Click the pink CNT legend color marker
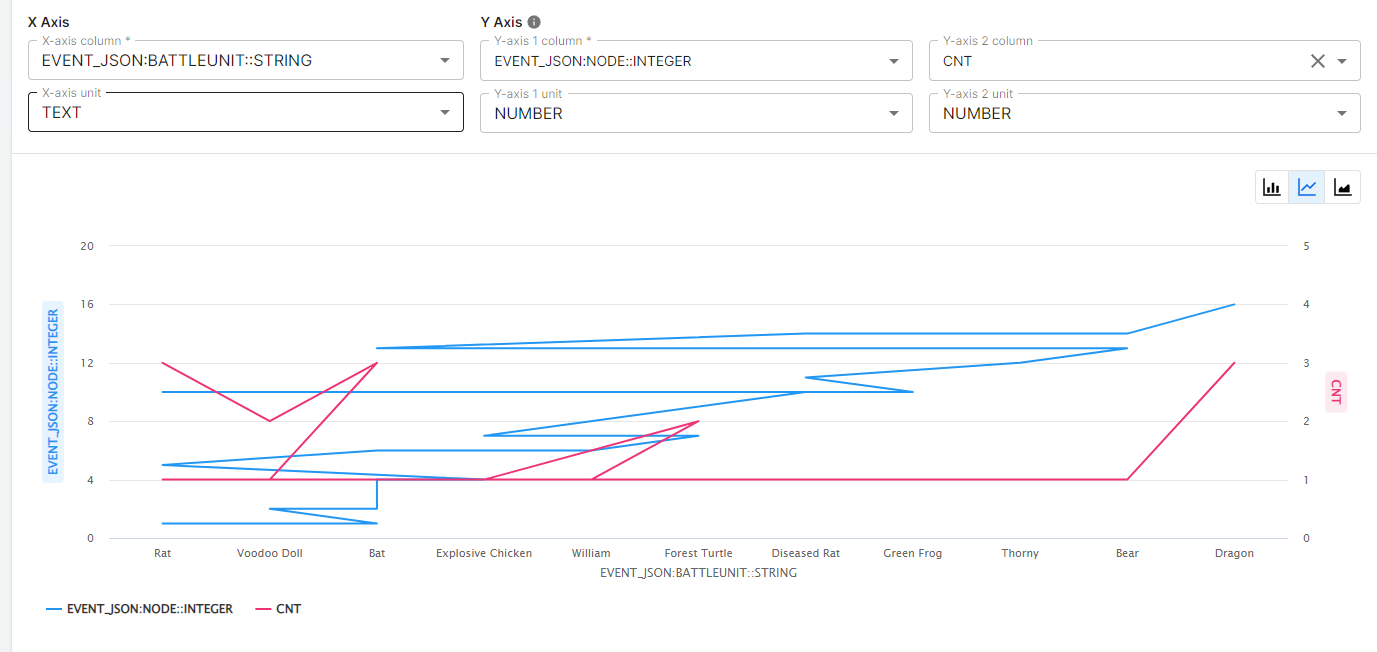This screenshot has width=1377, height=652. [264, 608]
